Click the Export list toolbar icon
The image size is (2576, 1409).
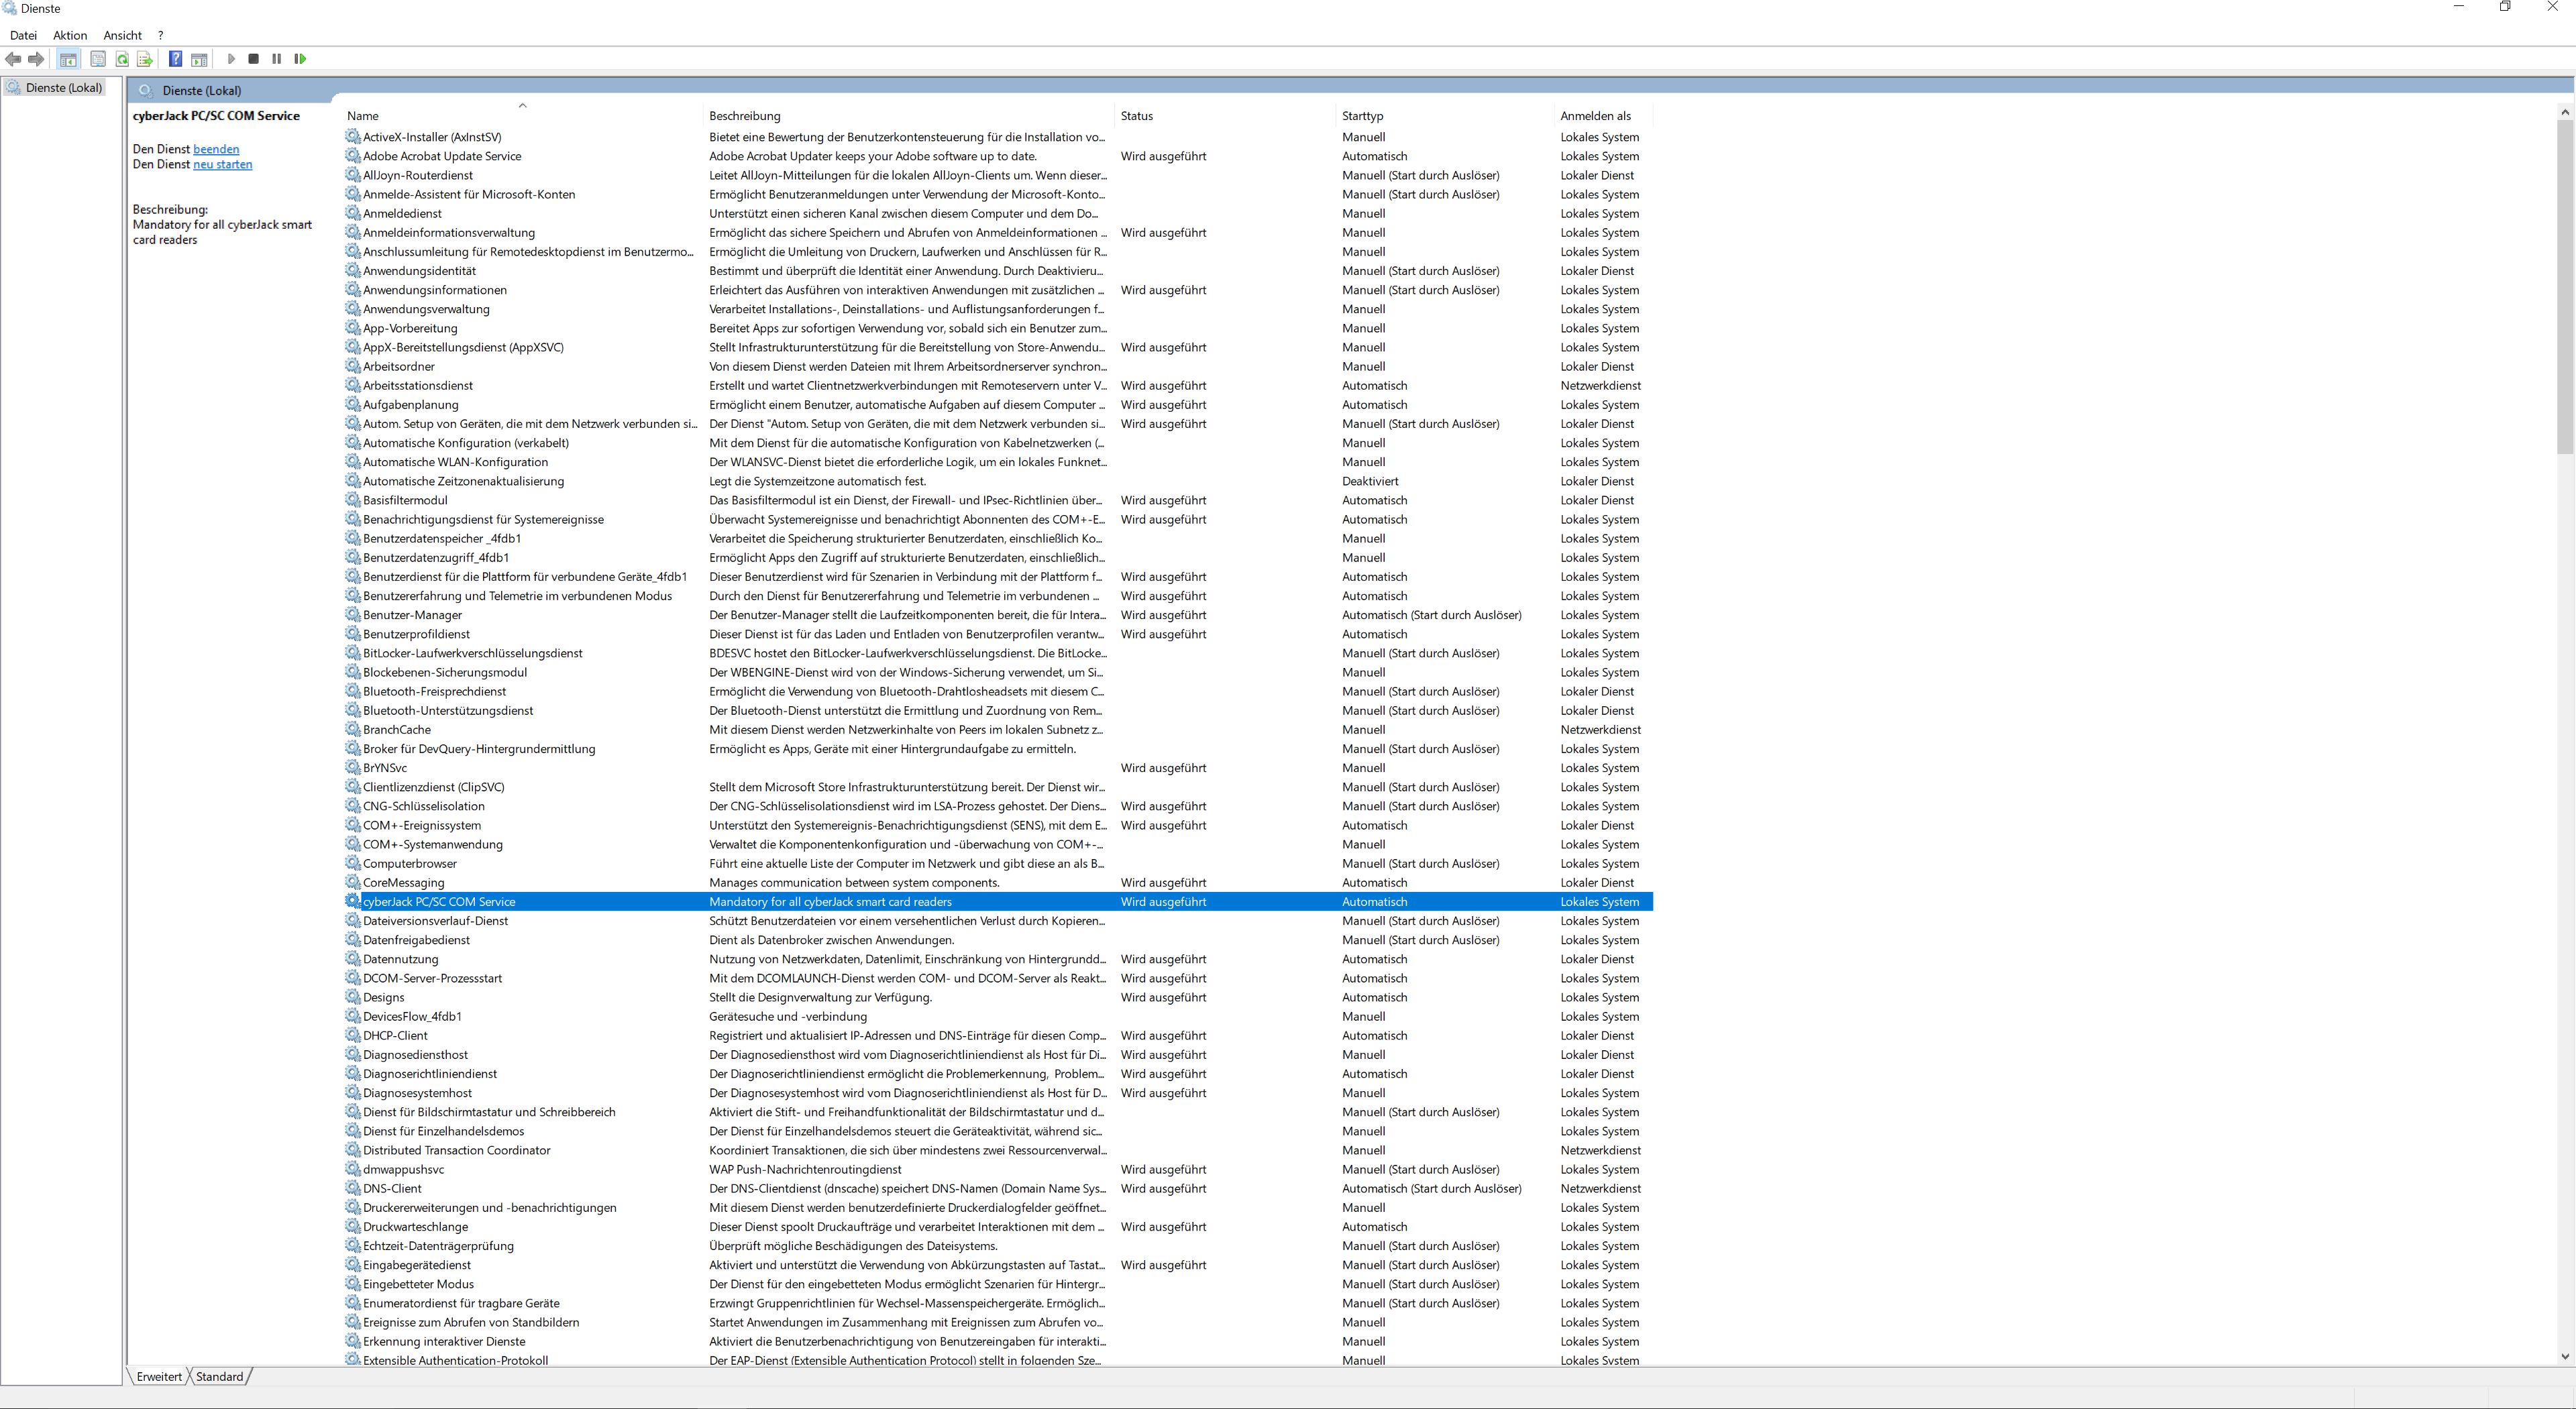pos(145,59)
